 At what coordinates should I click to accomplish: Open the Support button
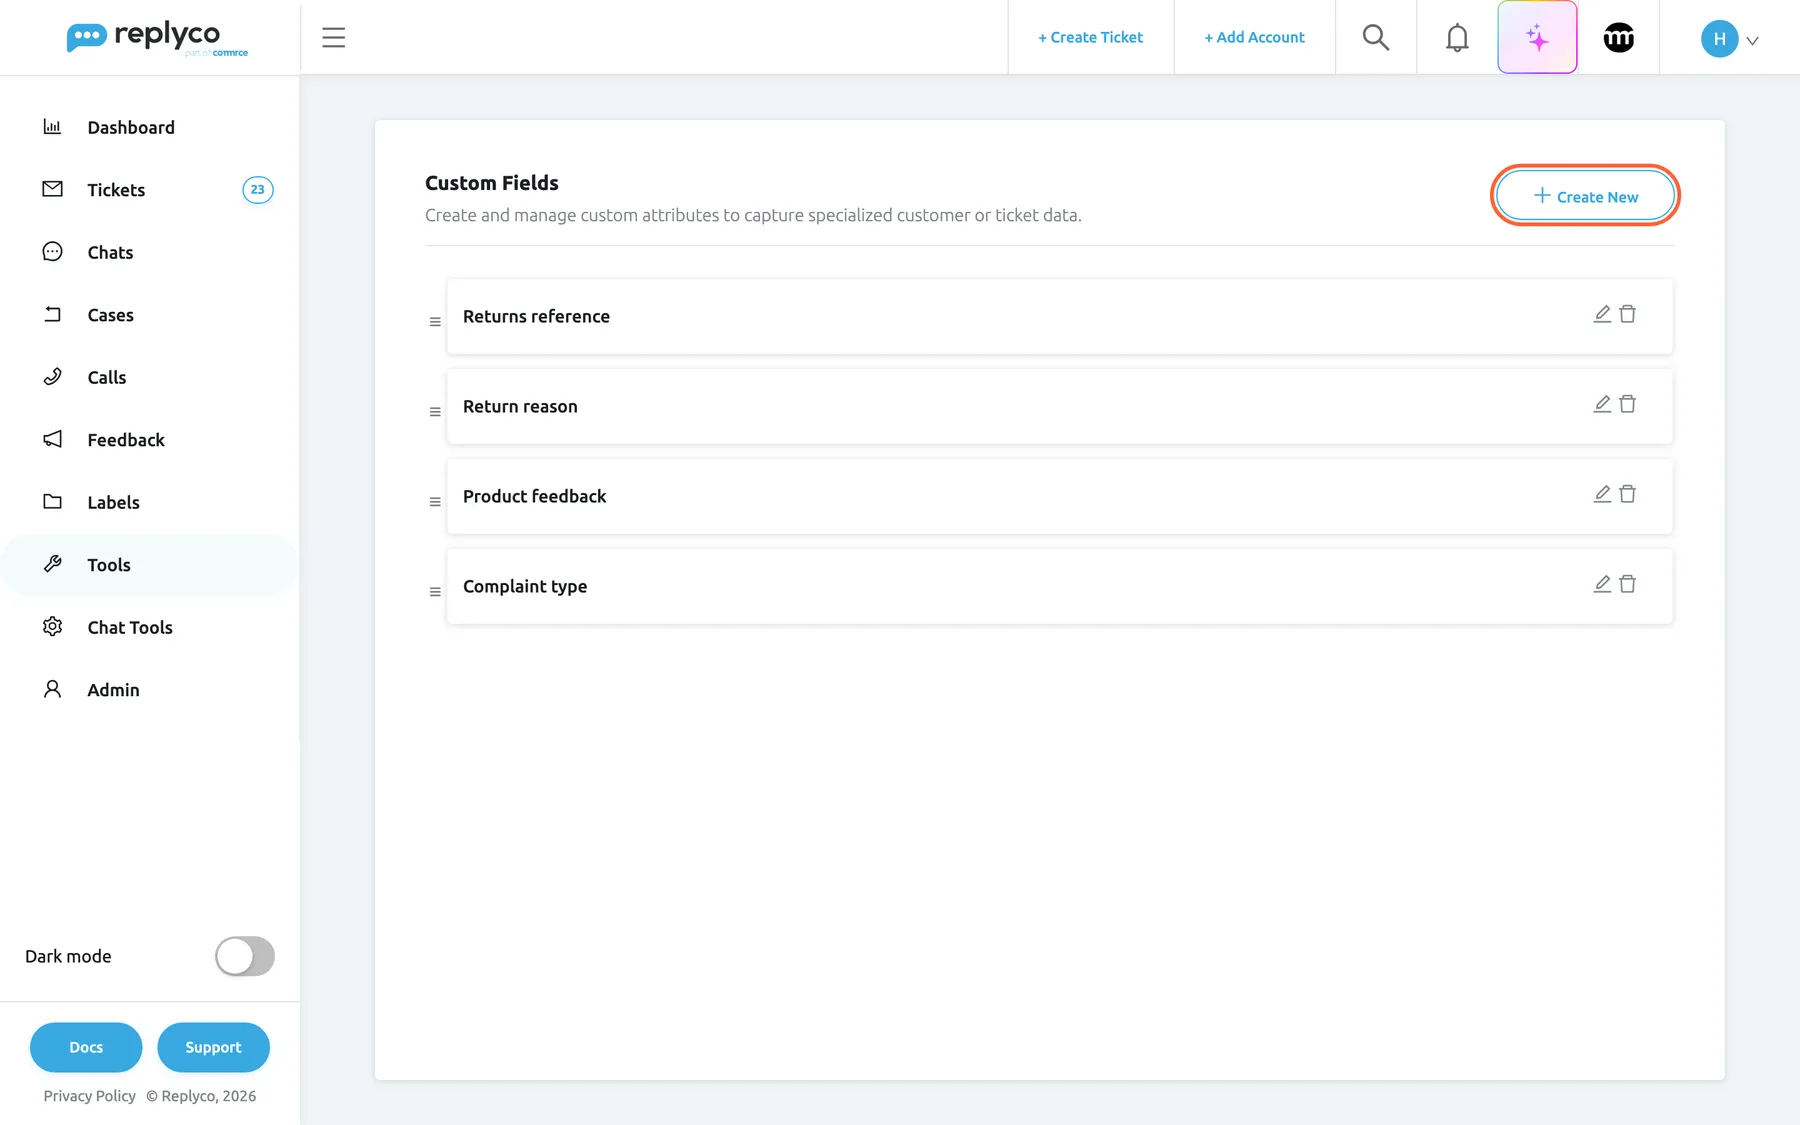(213, 1047)
